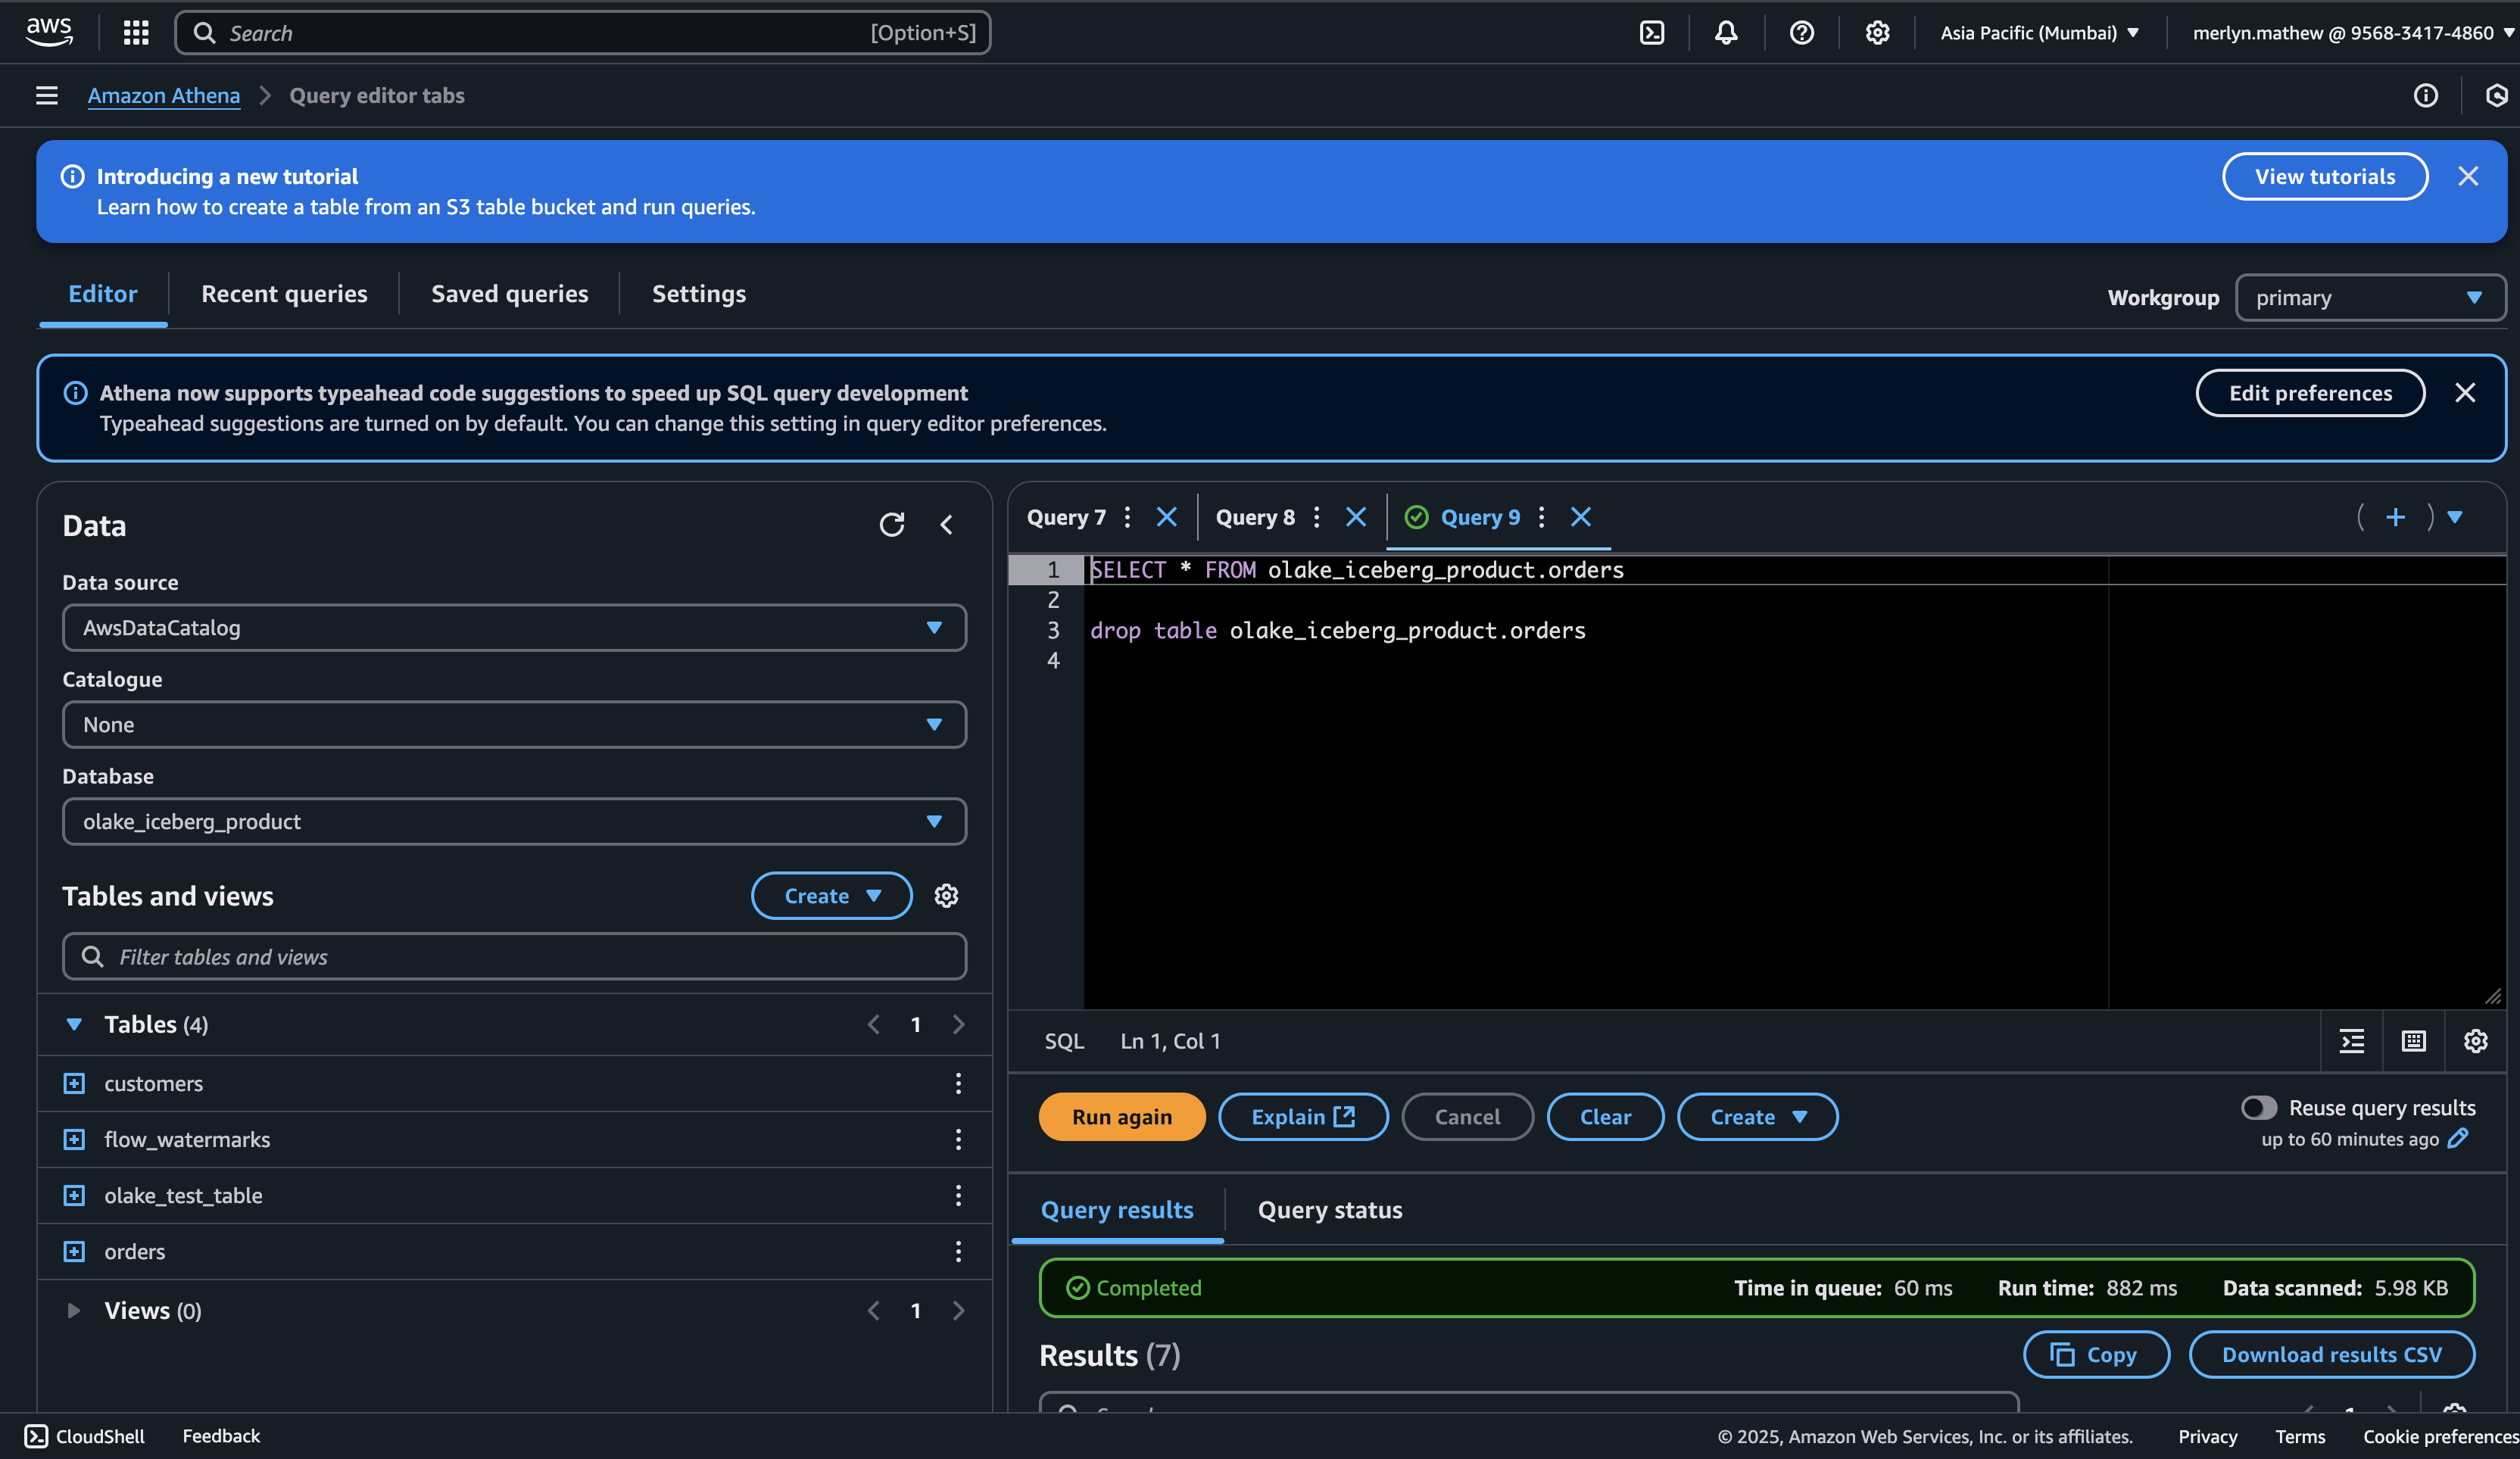The height and width of the screenshot is (1459, 2520).
Task: Switch to Saved queries tab
Action: click(x=510, y=294)
